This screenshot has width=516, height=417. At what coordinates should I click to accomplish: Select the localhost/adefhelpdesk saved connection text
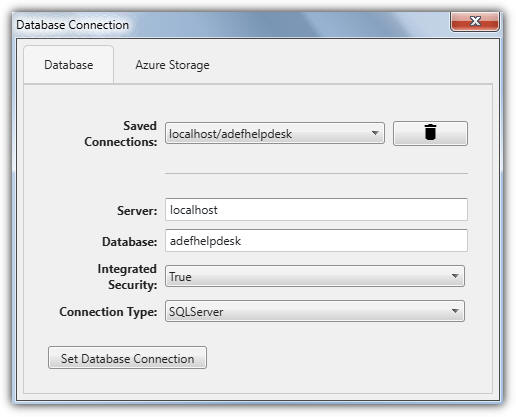(x=230, y=134)
